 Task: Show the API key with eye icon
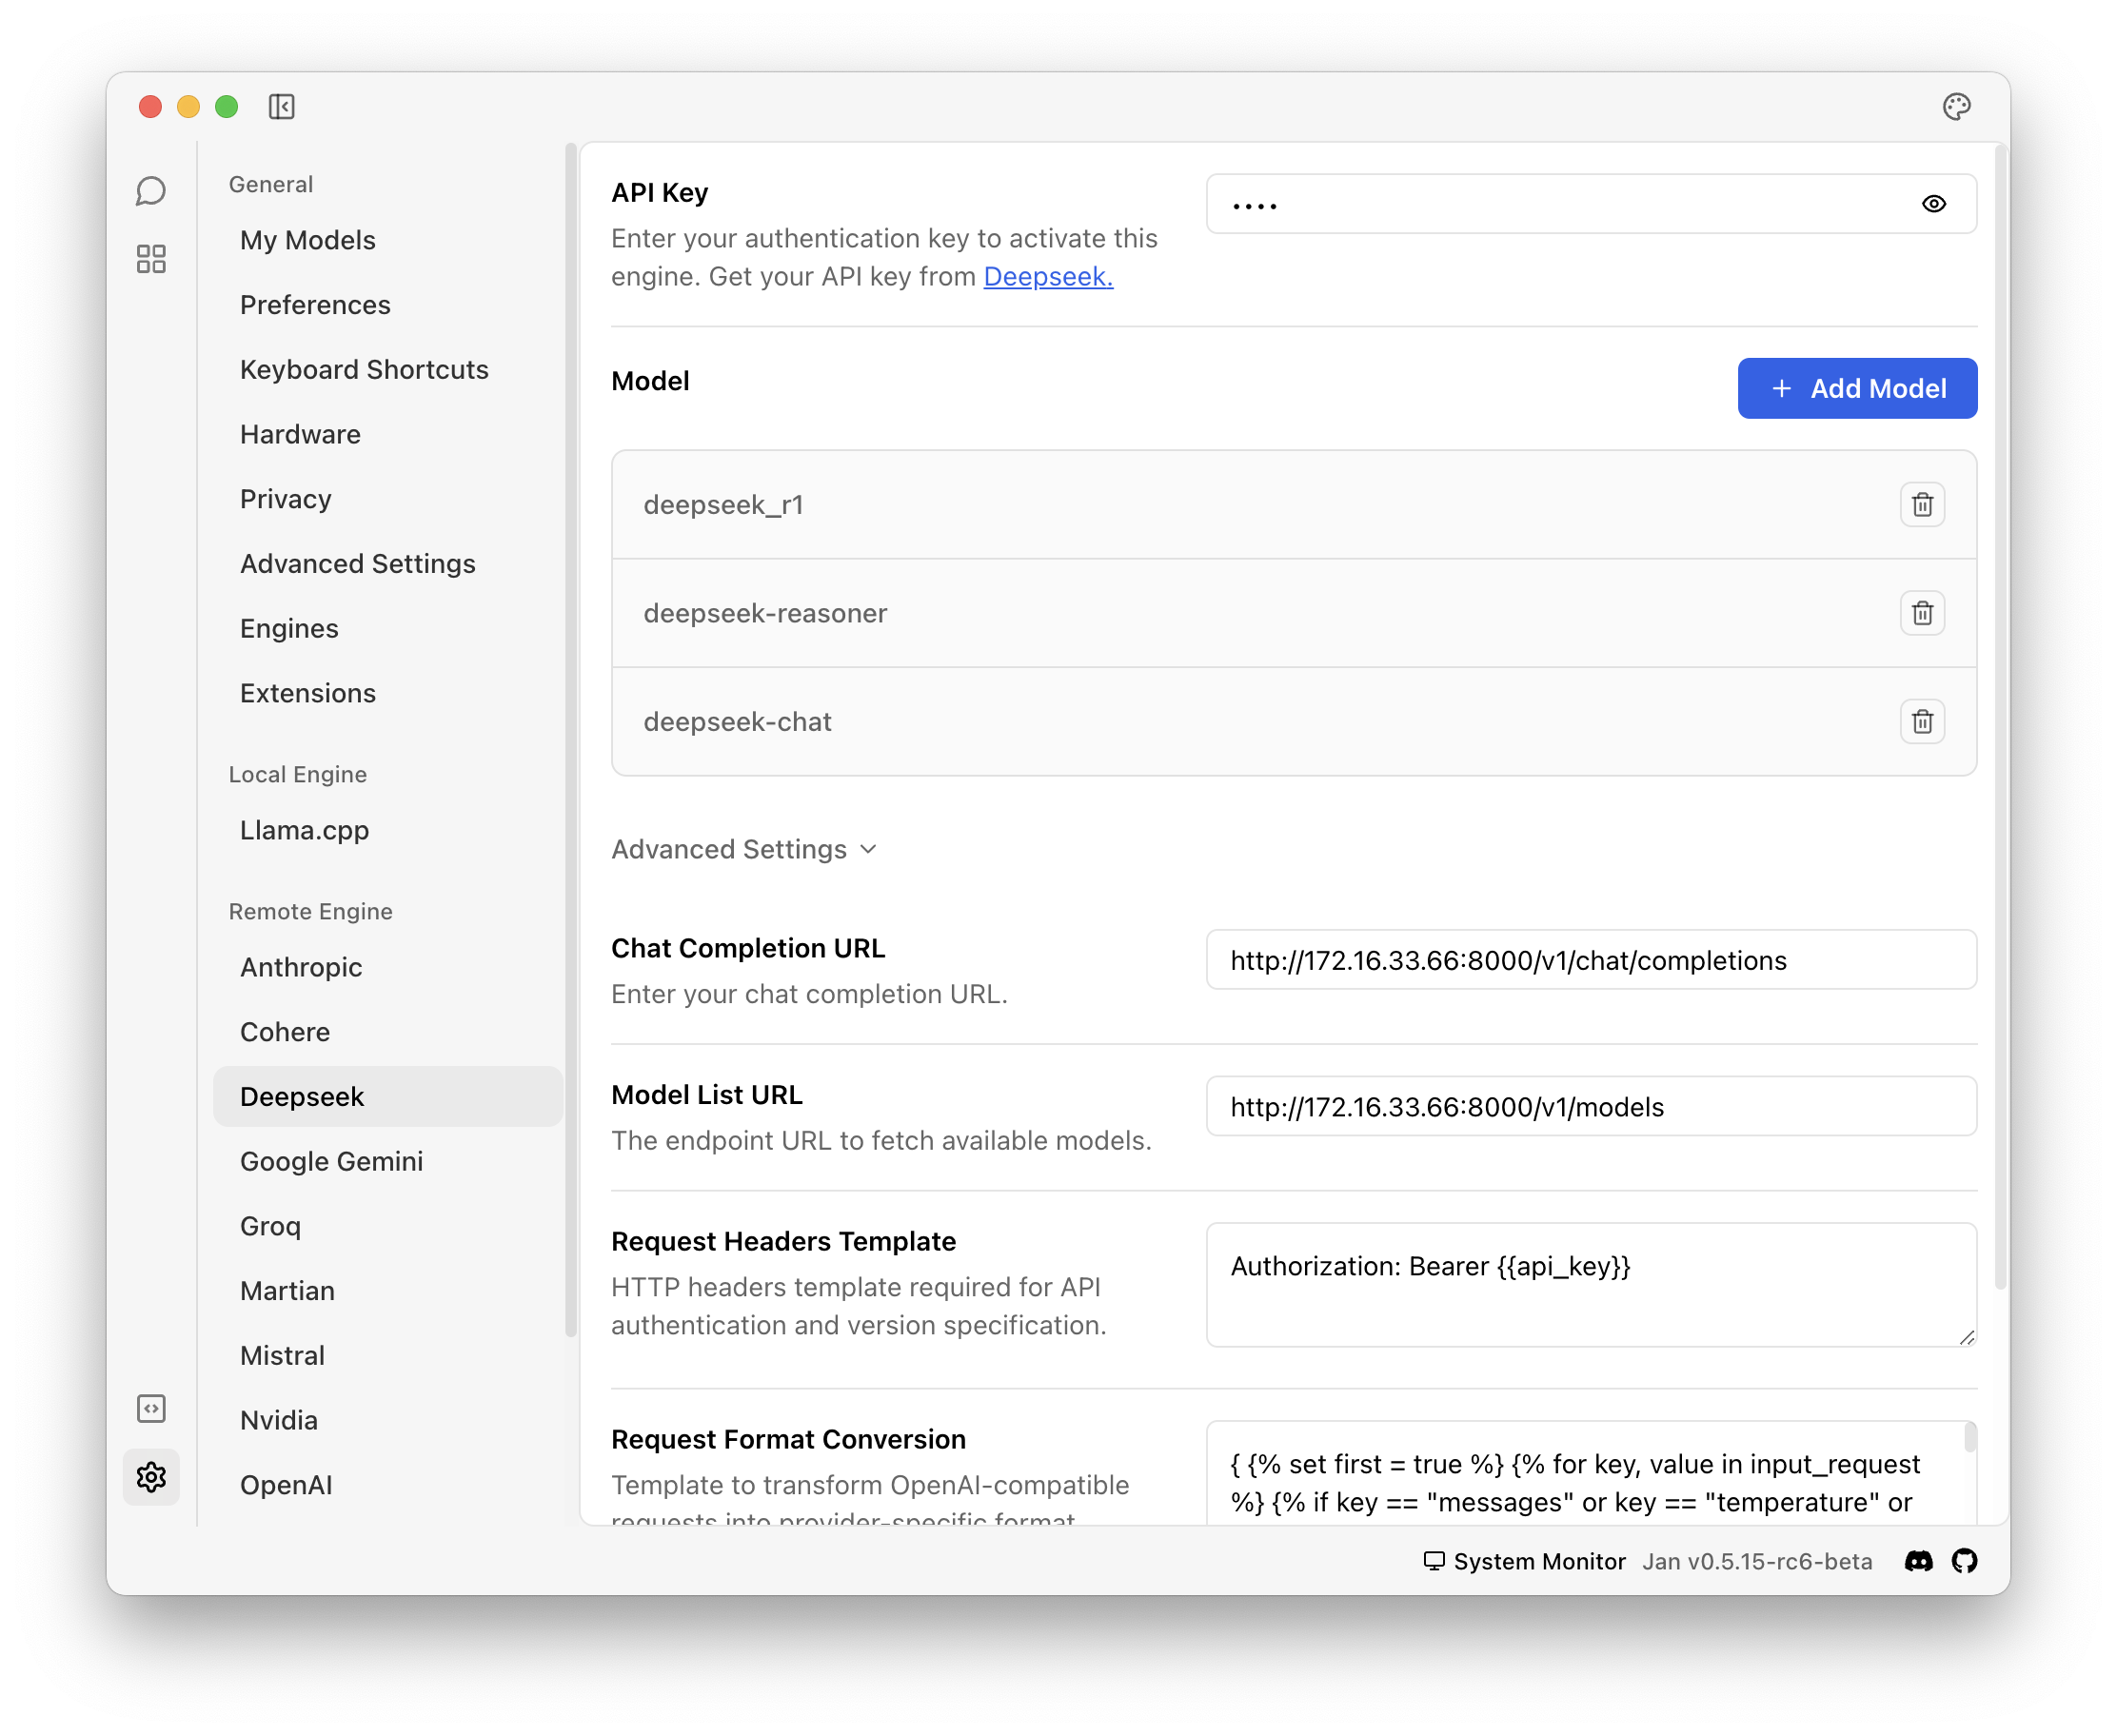1933,204
